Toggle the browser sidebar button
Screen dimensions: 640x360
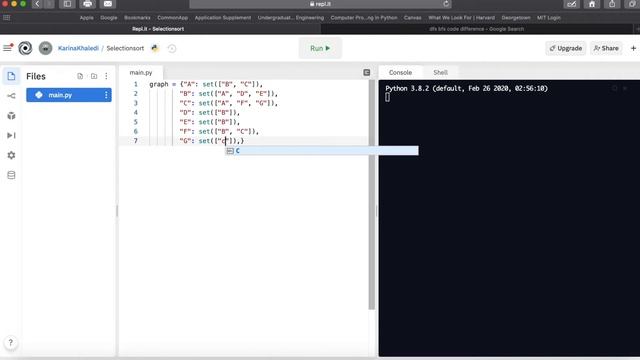tap(67, 4)
